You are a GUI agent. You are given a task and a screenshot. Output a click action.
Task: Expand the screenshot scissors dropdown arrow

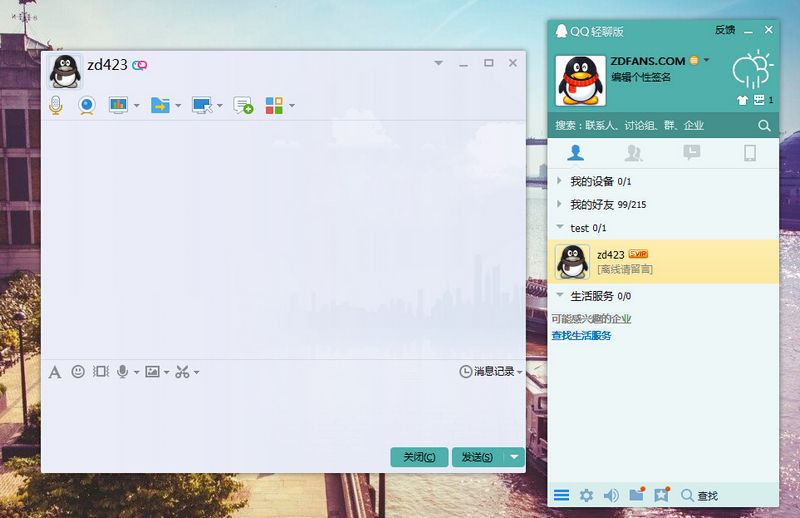point(196,373)
